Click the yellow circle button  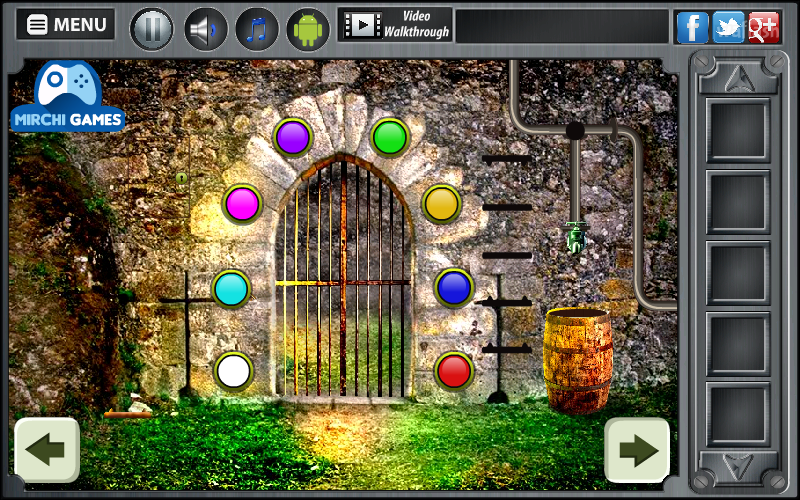(x=442, y=204)
